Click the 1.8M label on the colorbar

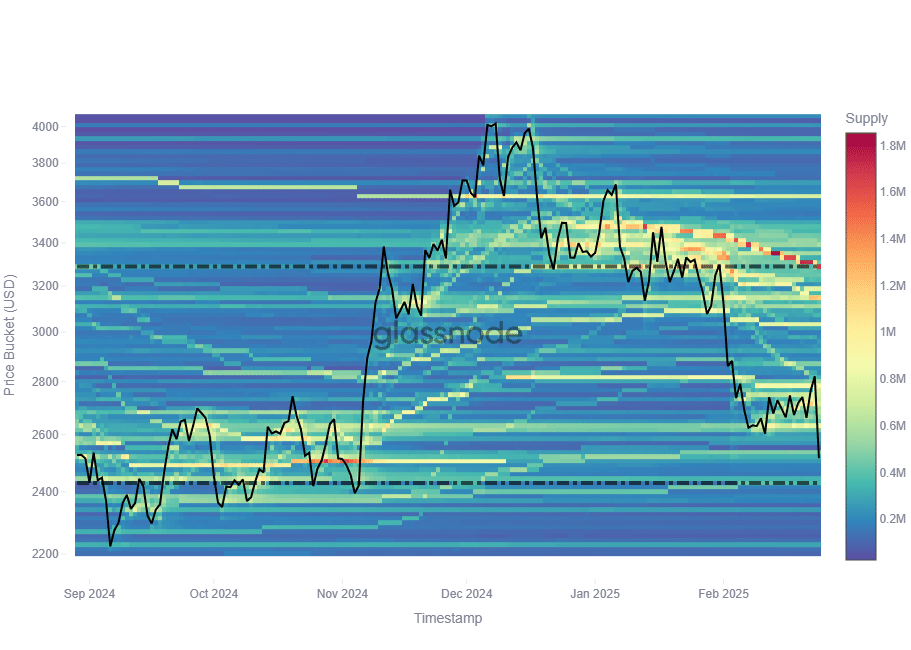[893, 146]
